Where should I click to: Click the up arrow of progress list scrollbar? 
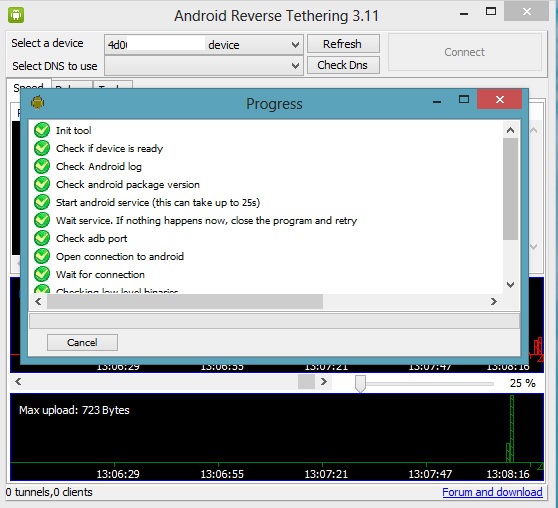[x=510, y=130]
